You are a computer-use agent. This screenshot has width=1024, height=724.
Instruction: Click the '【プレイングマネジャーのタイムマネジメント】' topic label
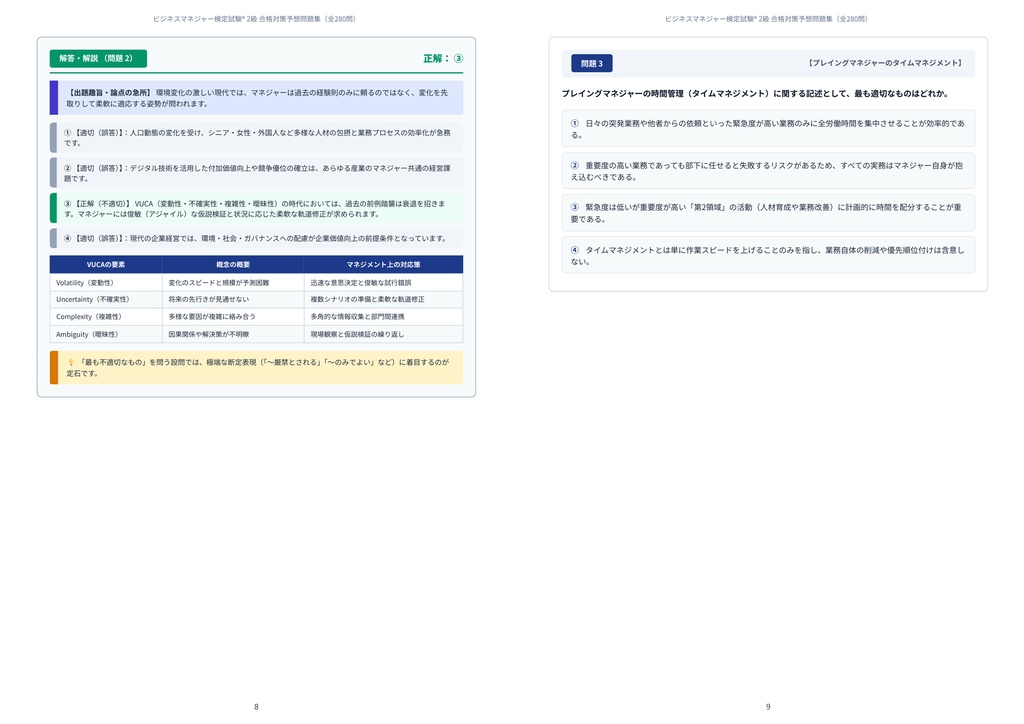[884, 63]
